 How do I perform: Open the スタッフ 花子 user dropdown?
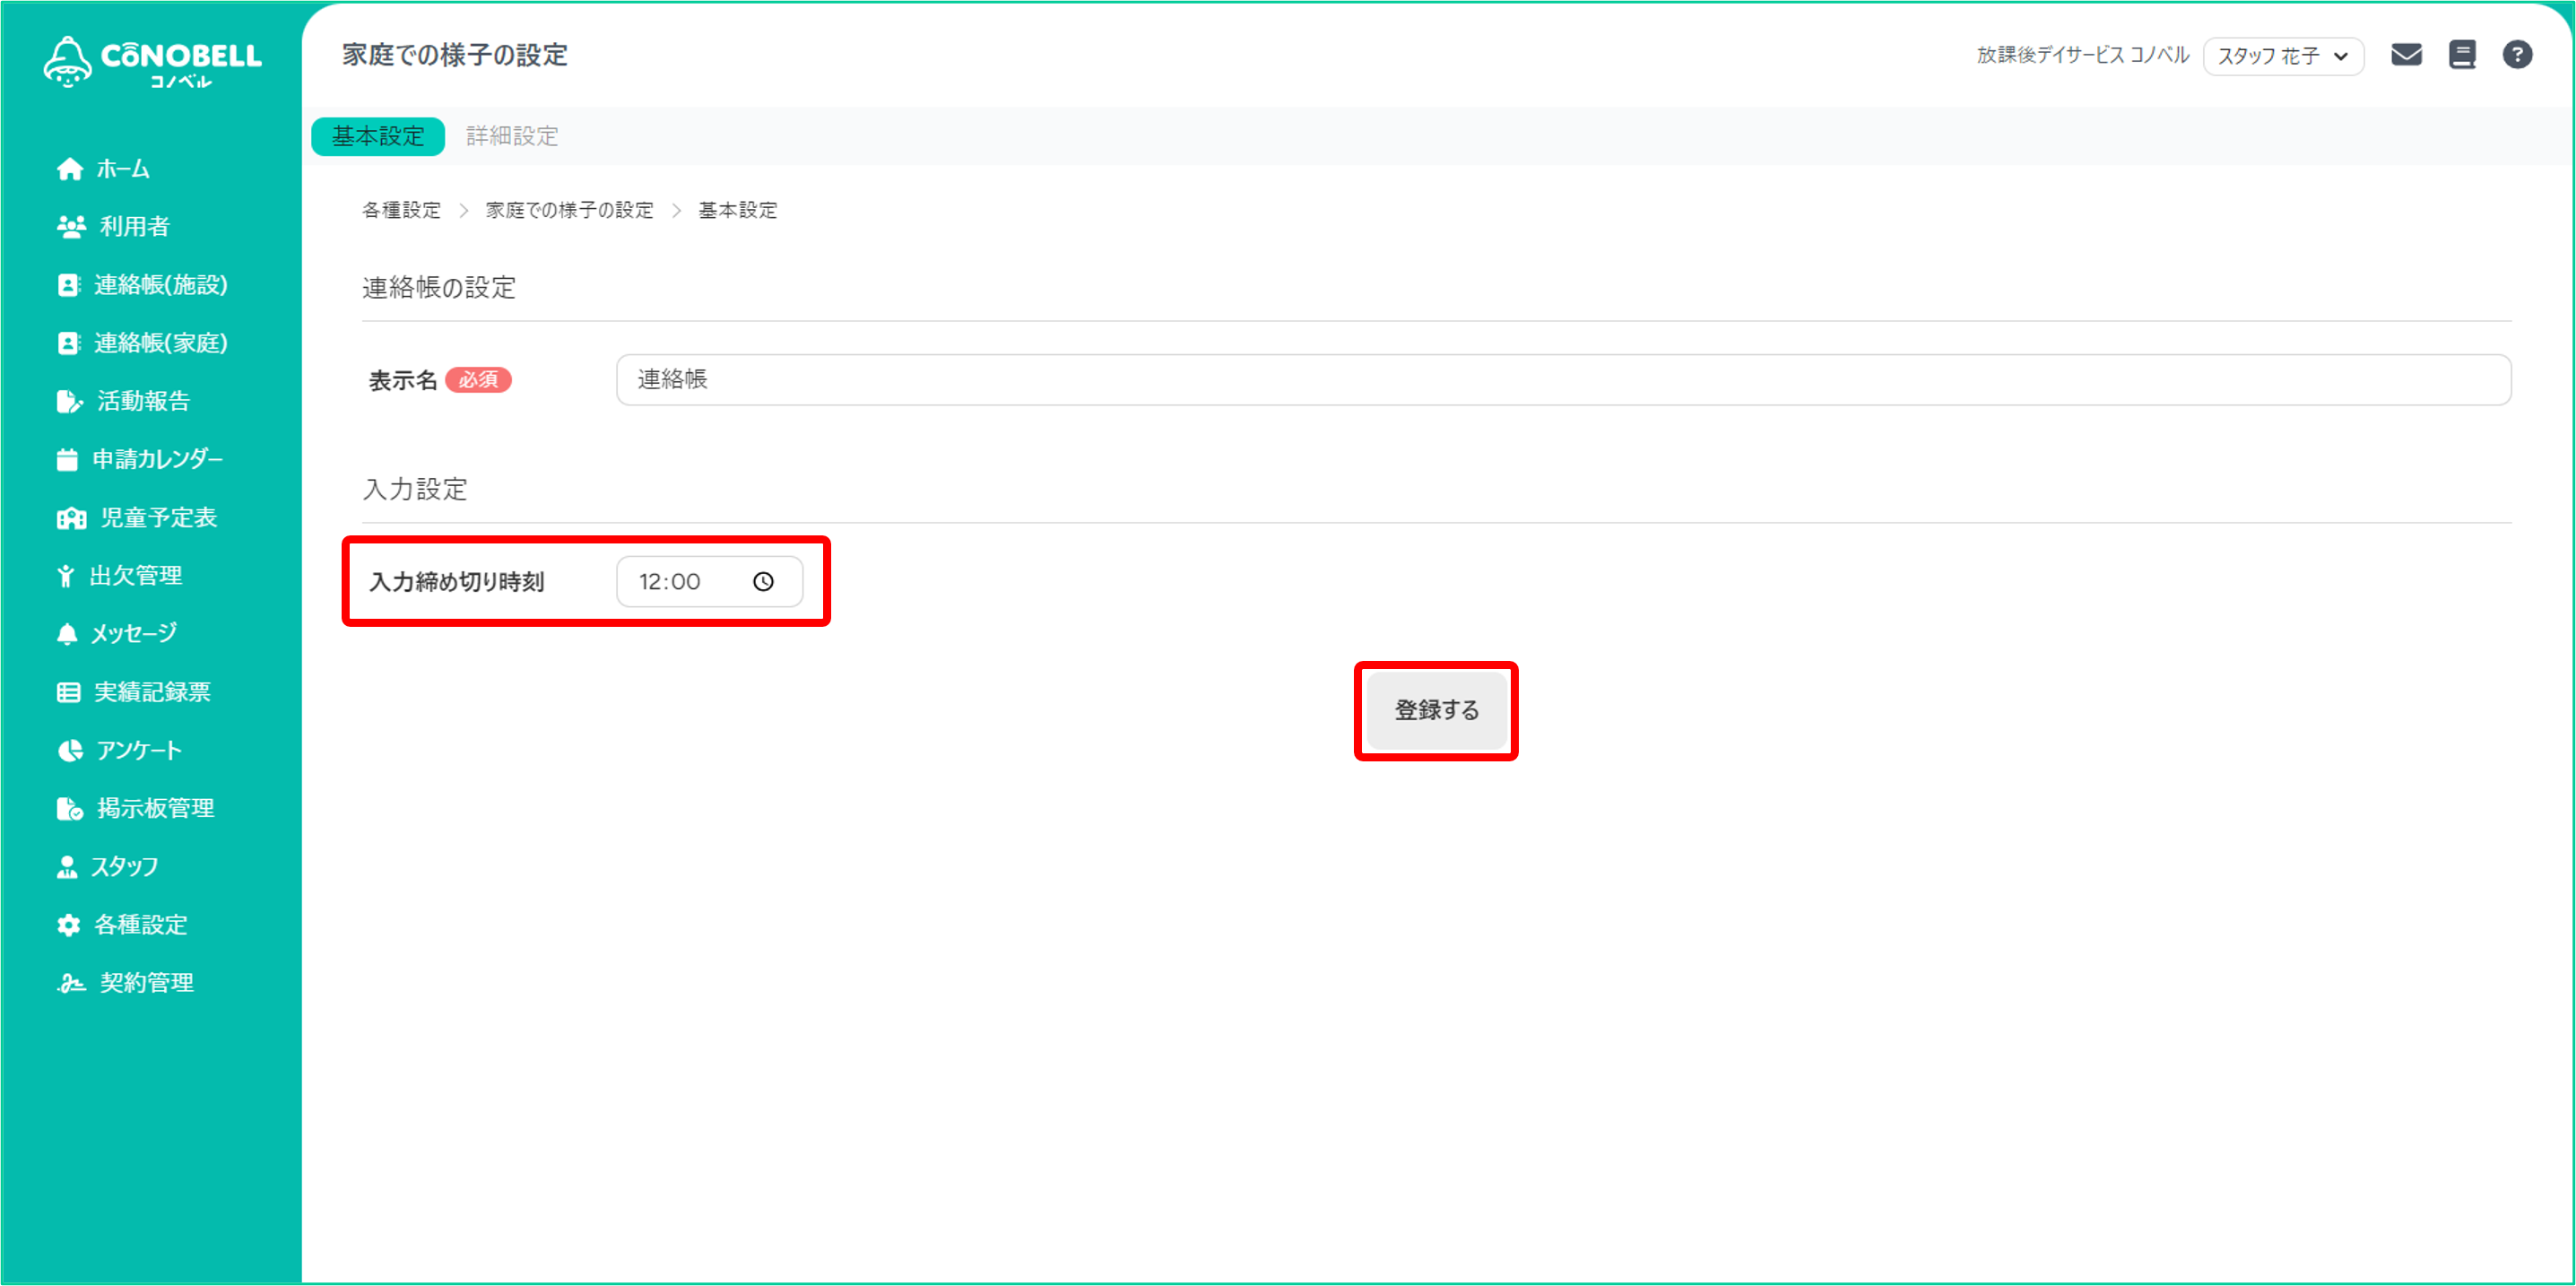coord(2283,56)
